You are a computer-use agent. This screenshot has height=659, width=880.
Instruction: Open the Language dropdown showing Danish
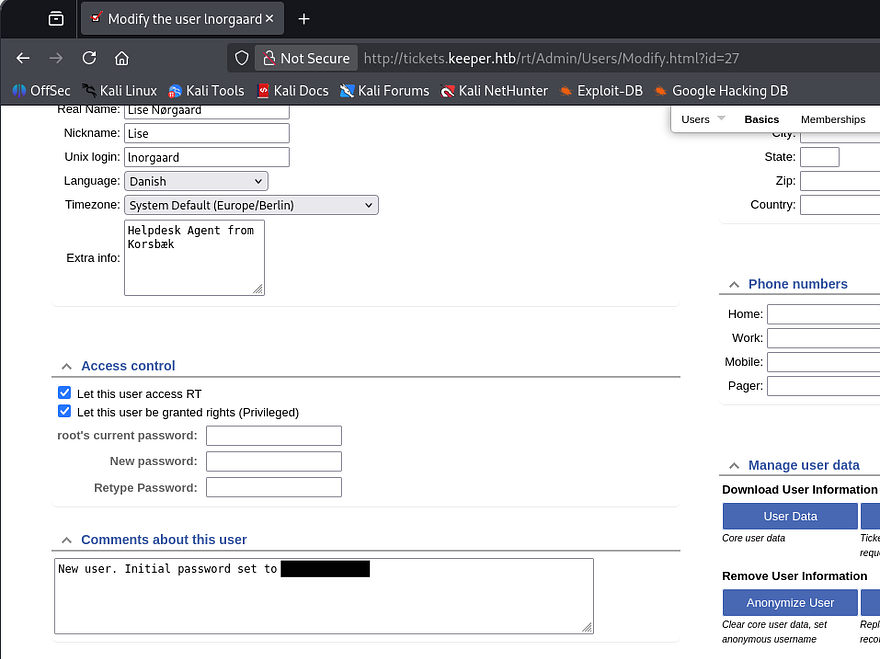click(196, 181)
